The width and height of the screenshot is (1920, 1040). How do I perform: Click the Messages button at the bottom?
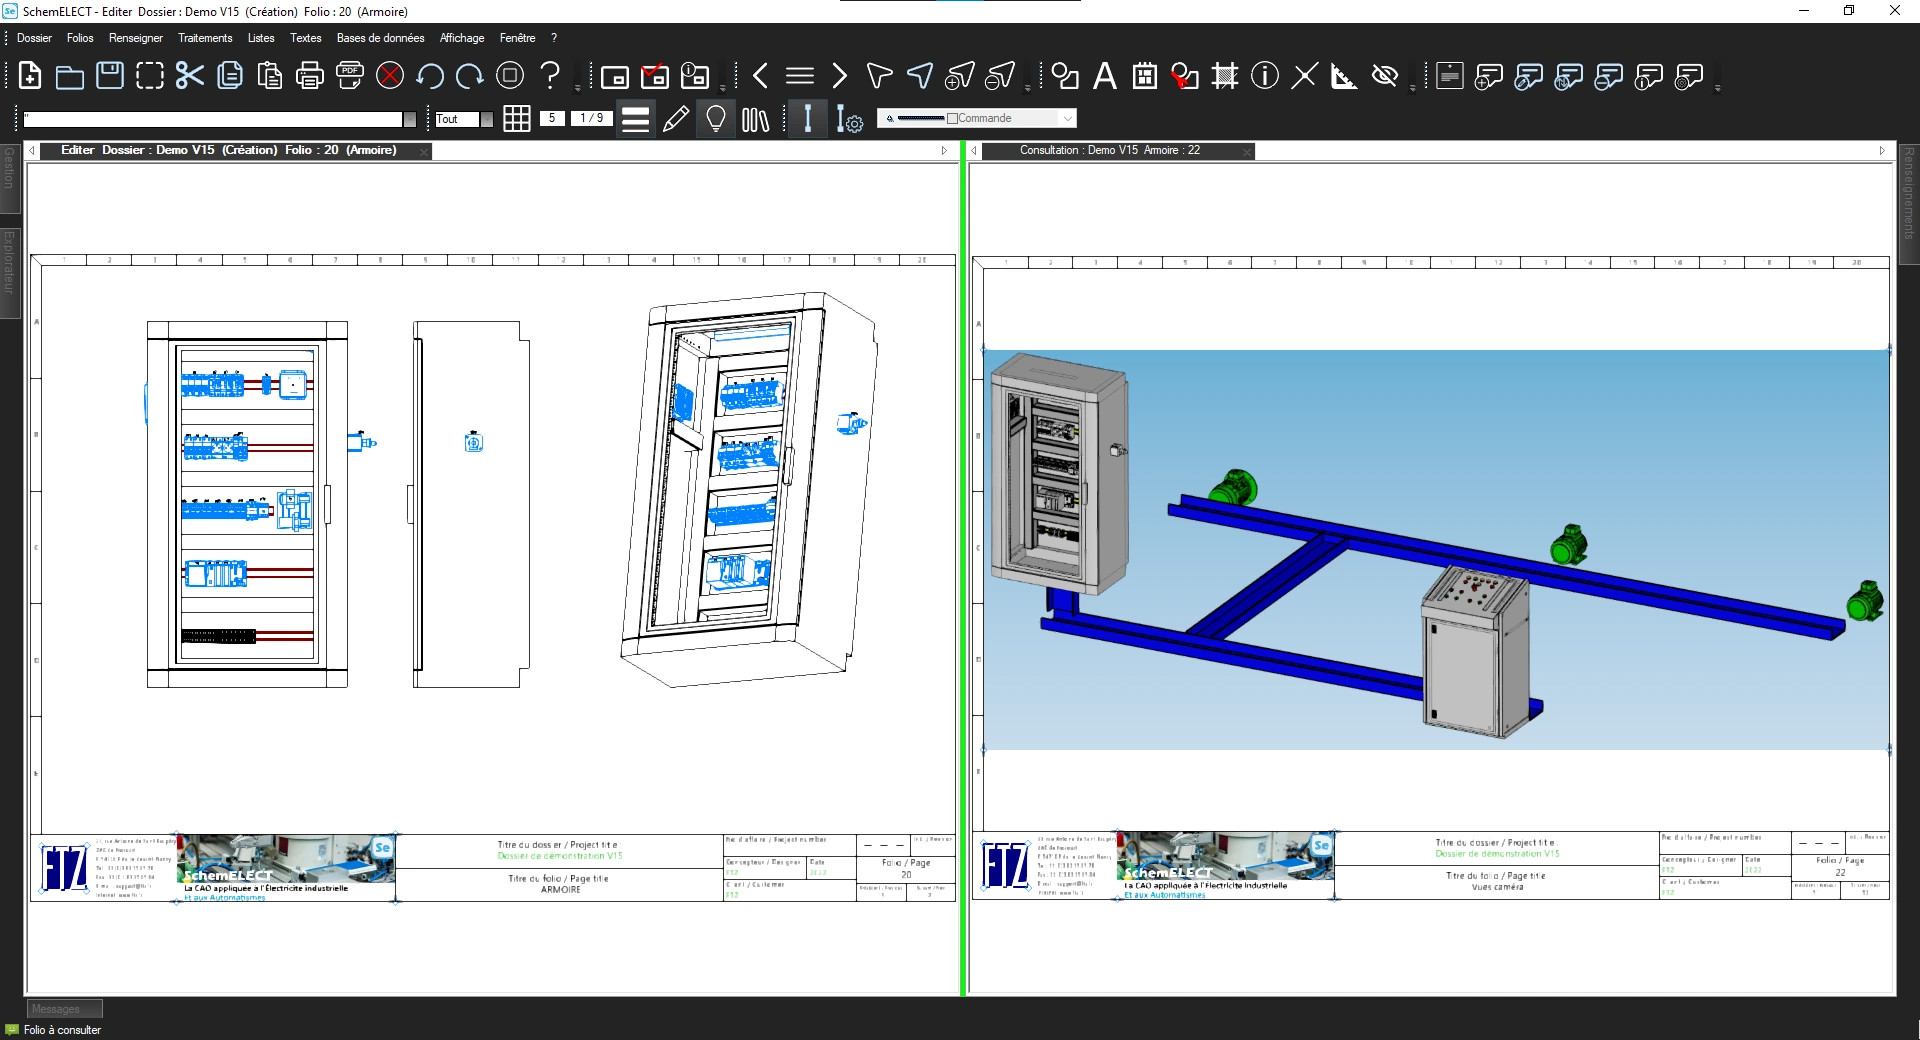(x=64, y=1009)
